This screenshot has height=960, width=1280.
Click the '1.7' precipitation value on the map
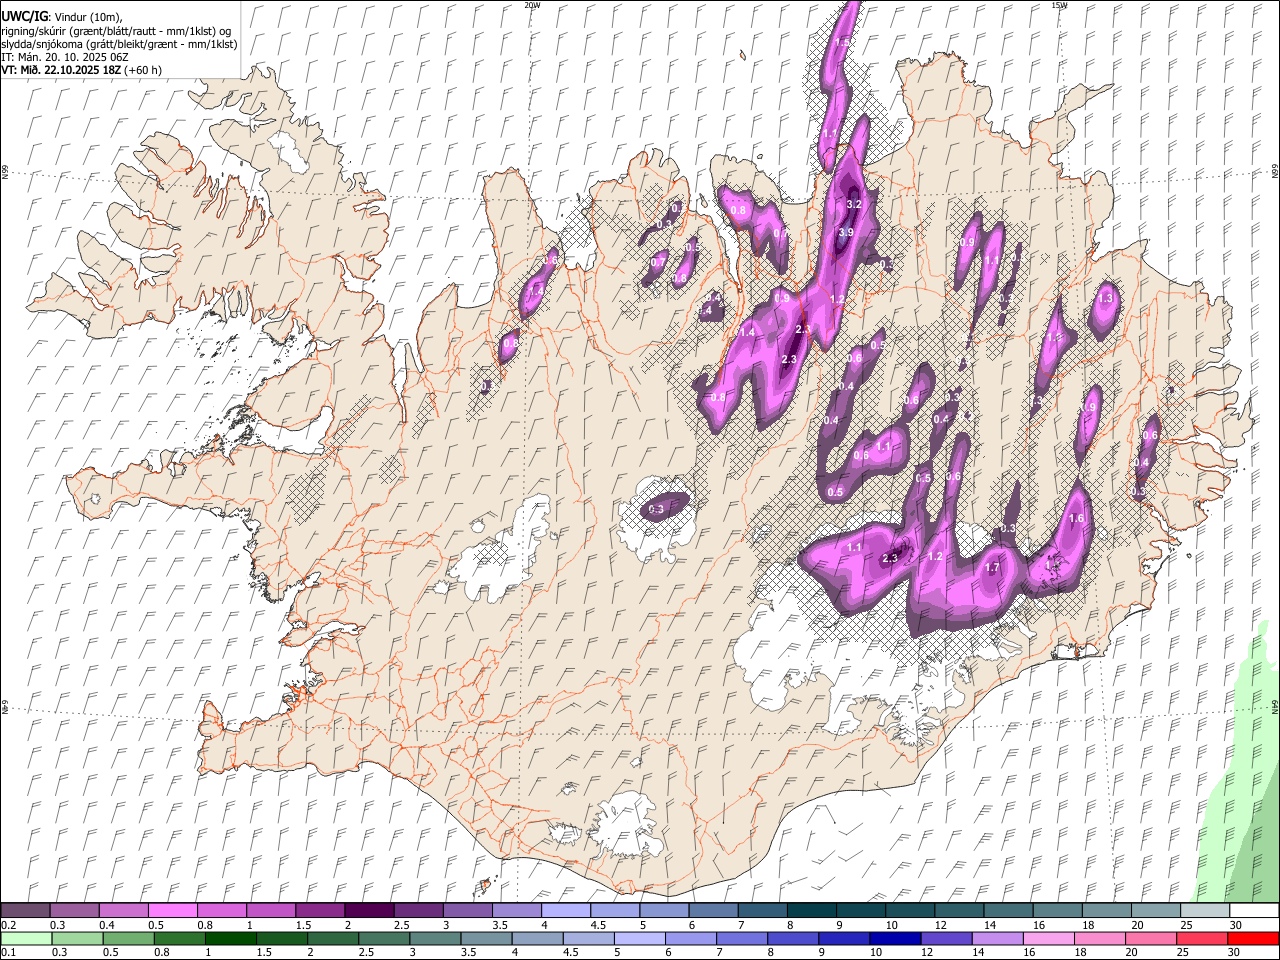coord(992,567)
